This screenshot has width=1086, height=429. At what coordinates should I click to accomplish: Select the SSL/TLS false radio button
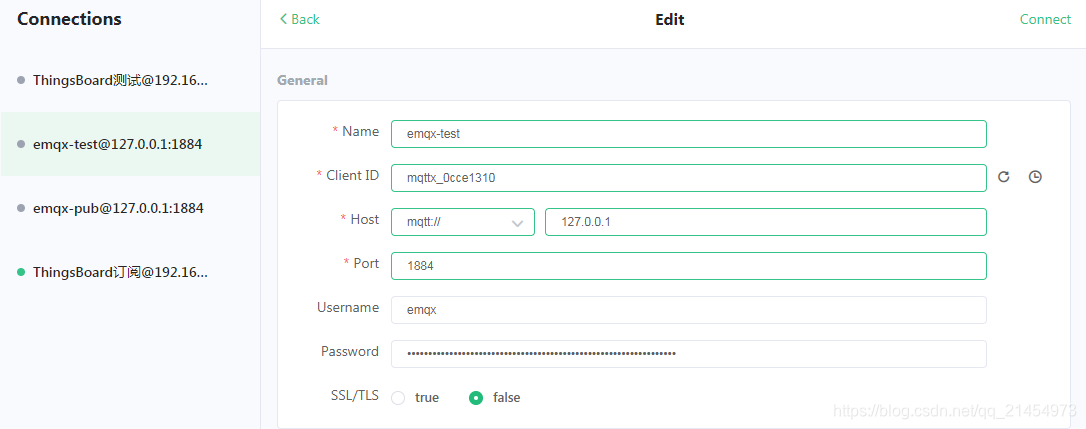[x=476, y=398]
